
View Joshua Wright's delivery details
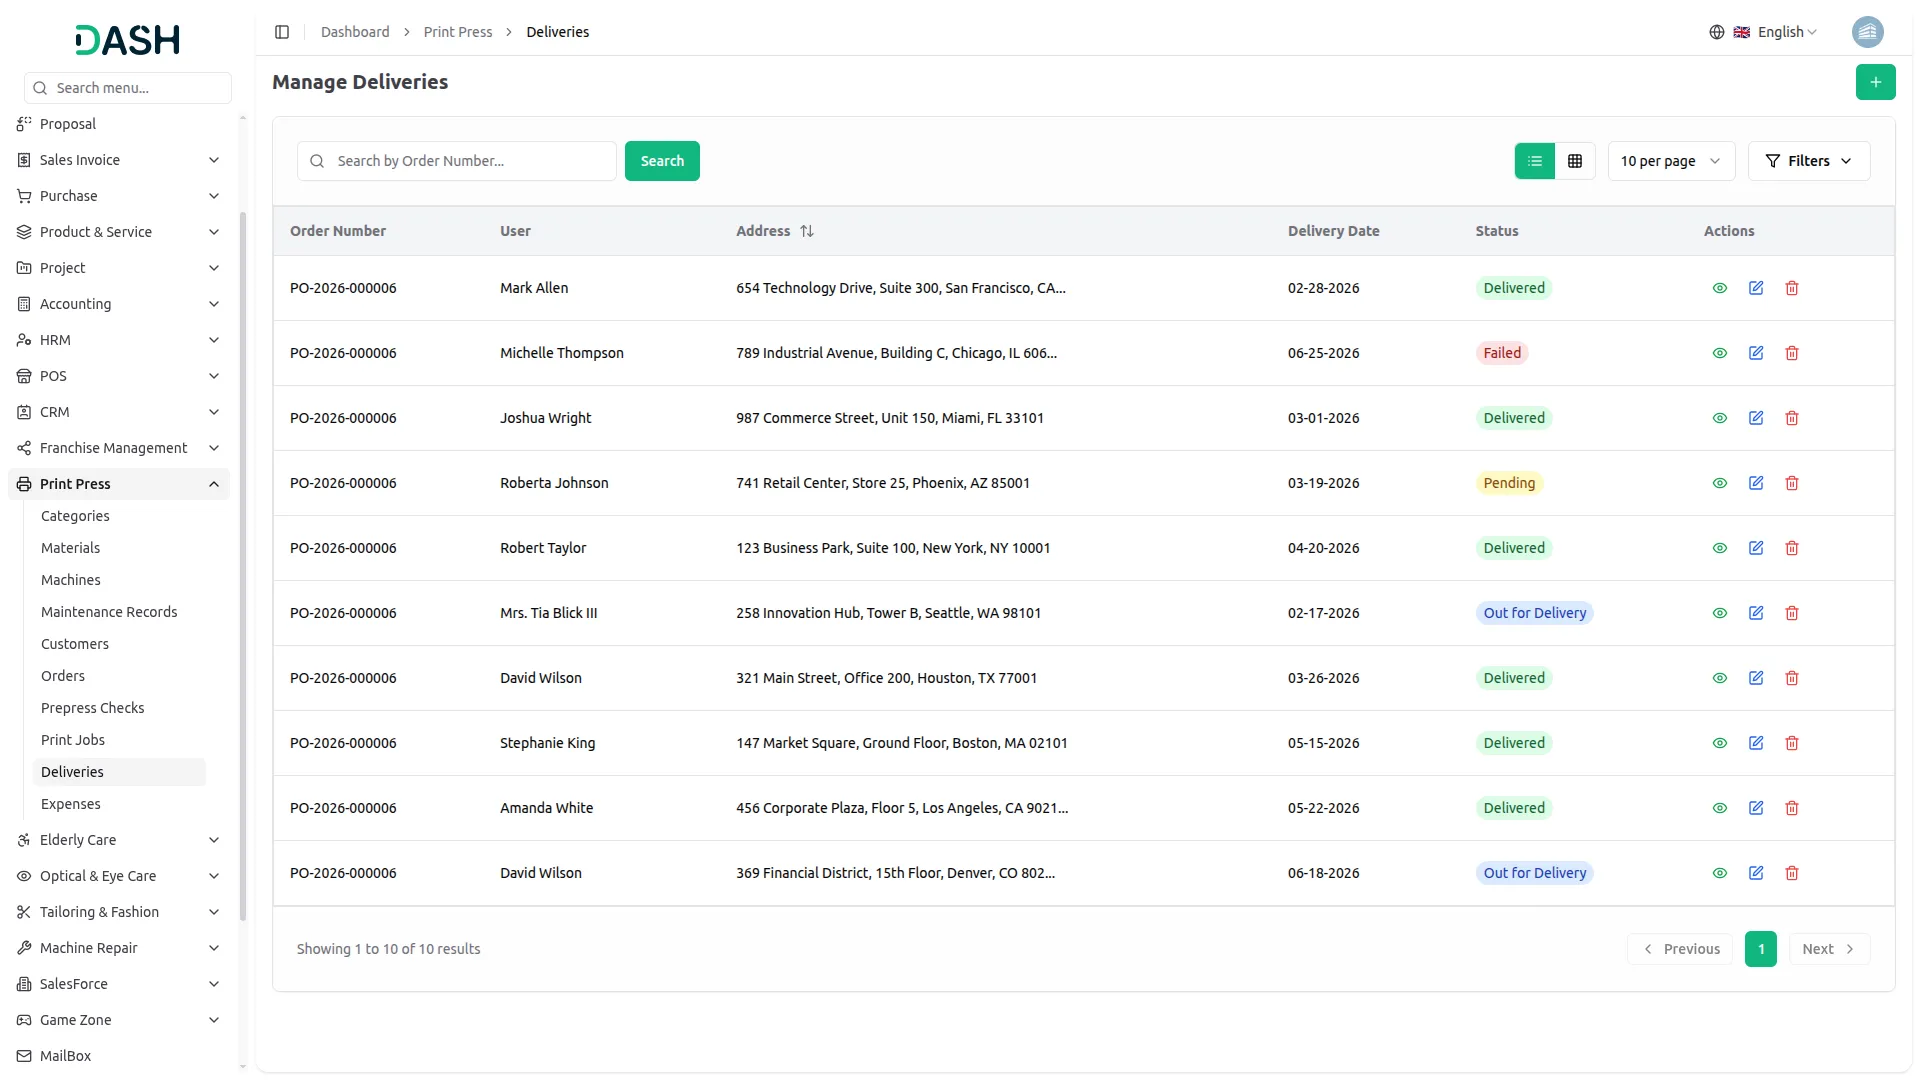1719,418
